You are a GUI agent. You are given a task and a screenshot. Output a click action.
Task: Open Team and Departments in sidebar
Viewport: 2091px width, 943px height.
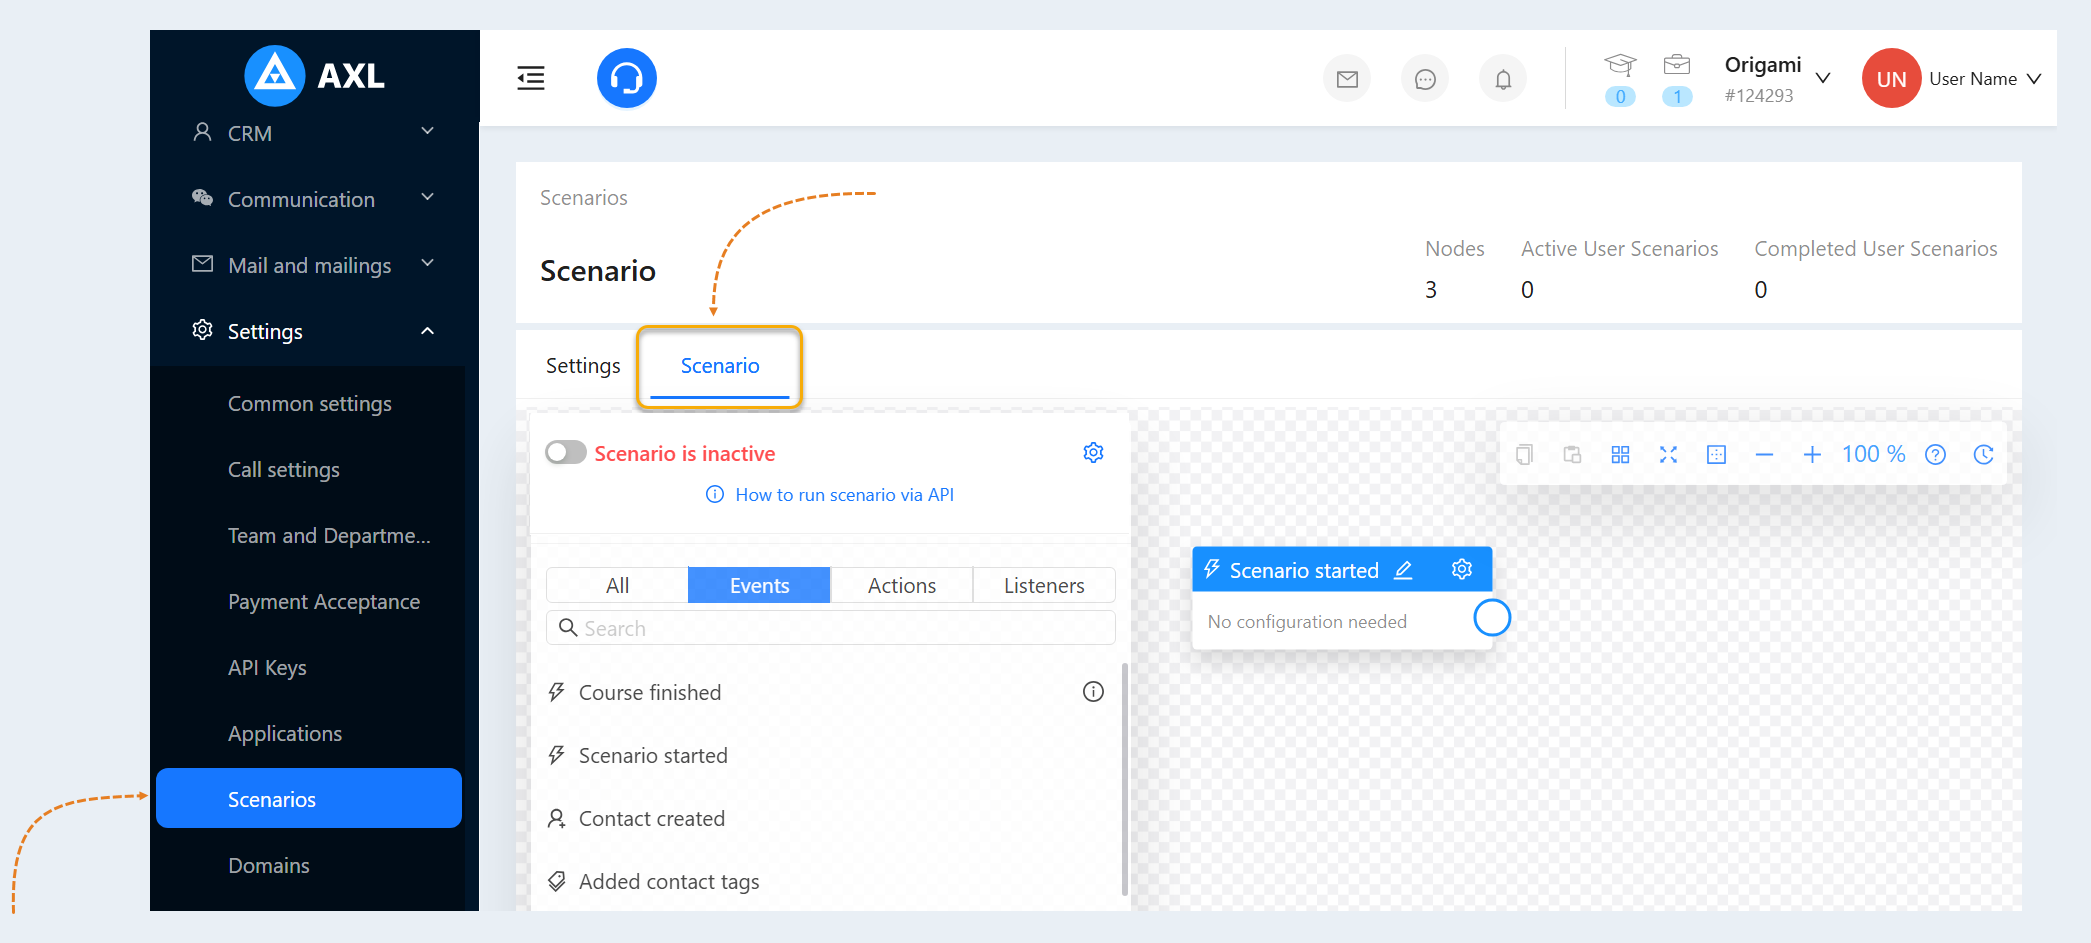[x=310, y=535]
